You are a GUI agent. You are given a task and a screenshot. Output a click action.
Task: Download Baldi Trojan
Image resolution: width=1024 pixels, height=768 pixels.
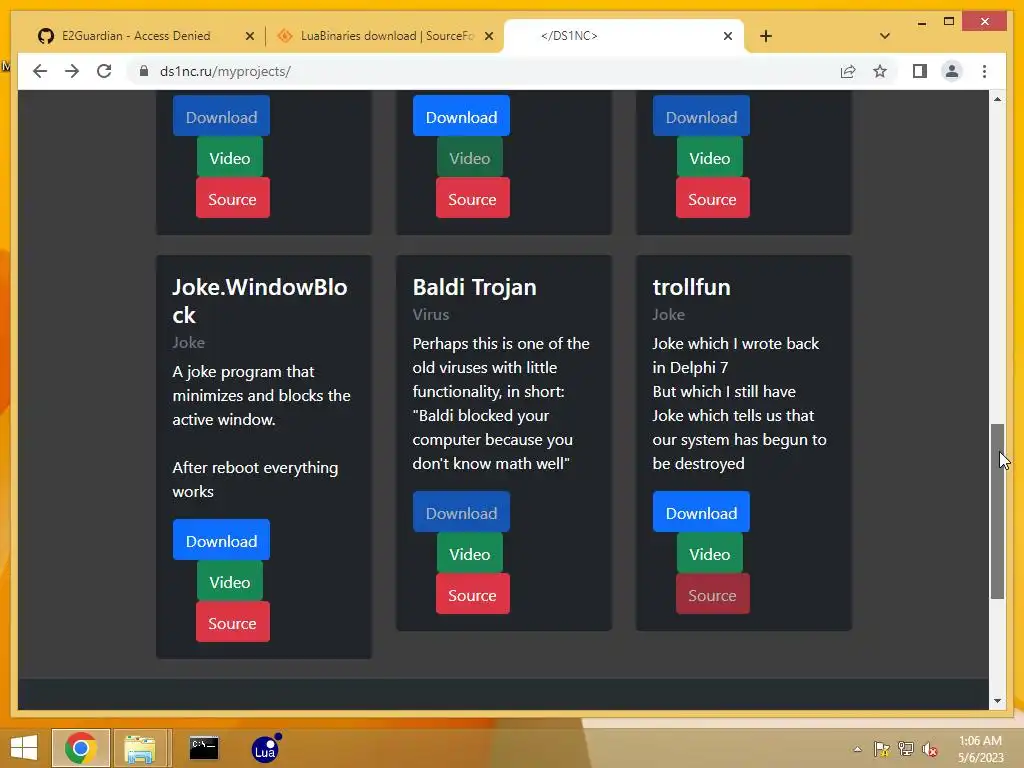461,512
